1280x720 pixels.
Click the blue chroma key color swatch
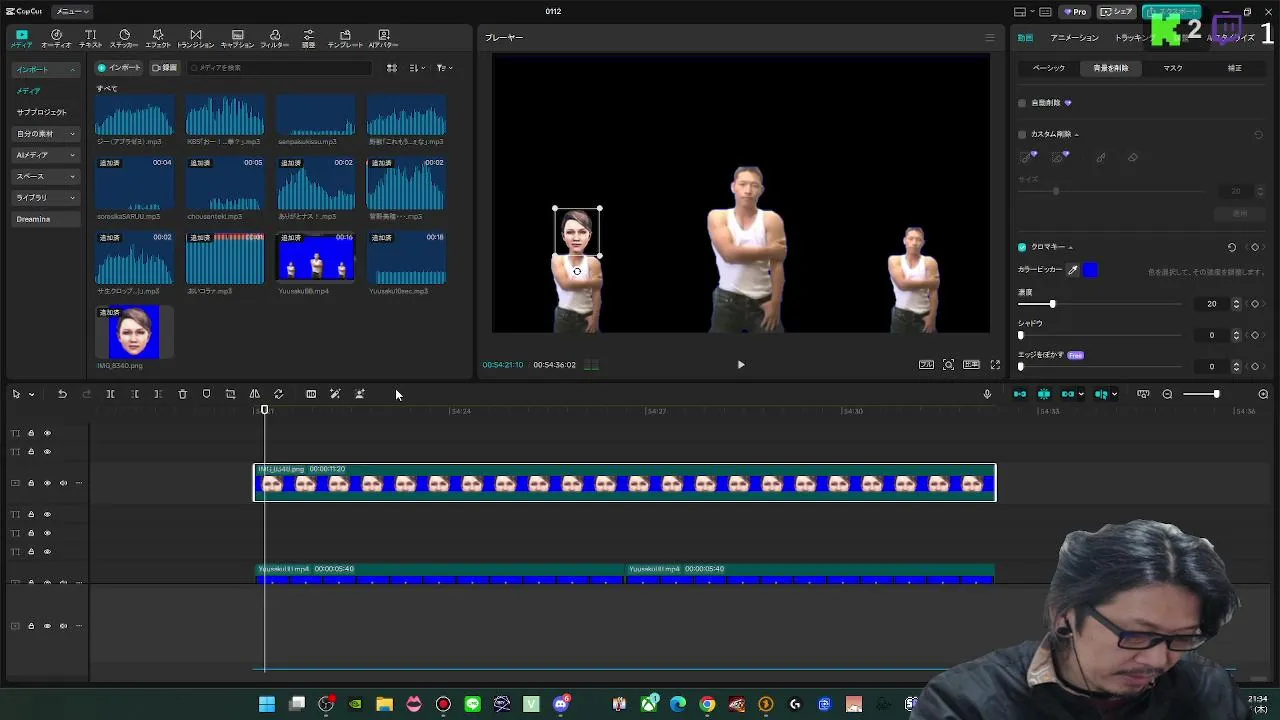(1090, 270)
